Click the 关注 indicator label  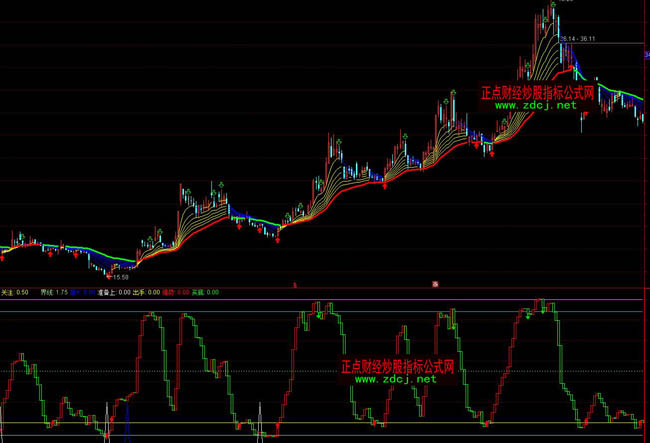coord(9,293)
